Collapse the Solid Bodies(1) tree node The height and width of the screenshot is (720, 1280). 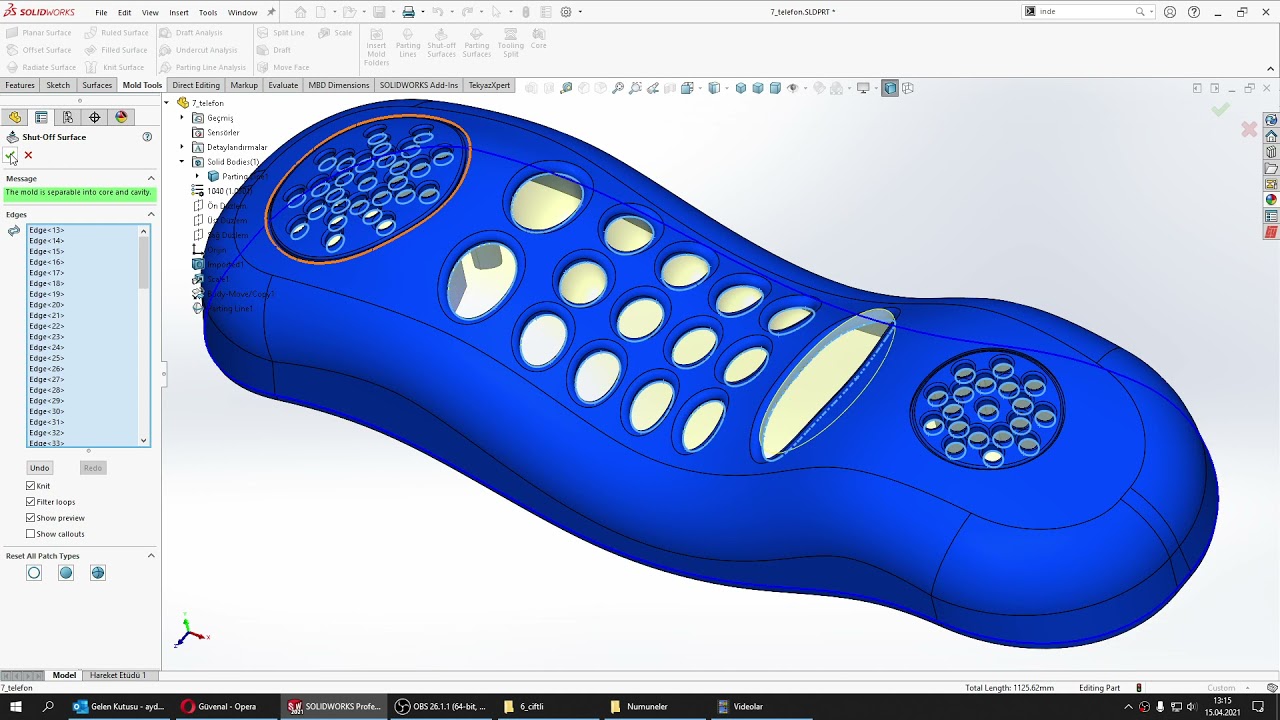pos(182,162)
